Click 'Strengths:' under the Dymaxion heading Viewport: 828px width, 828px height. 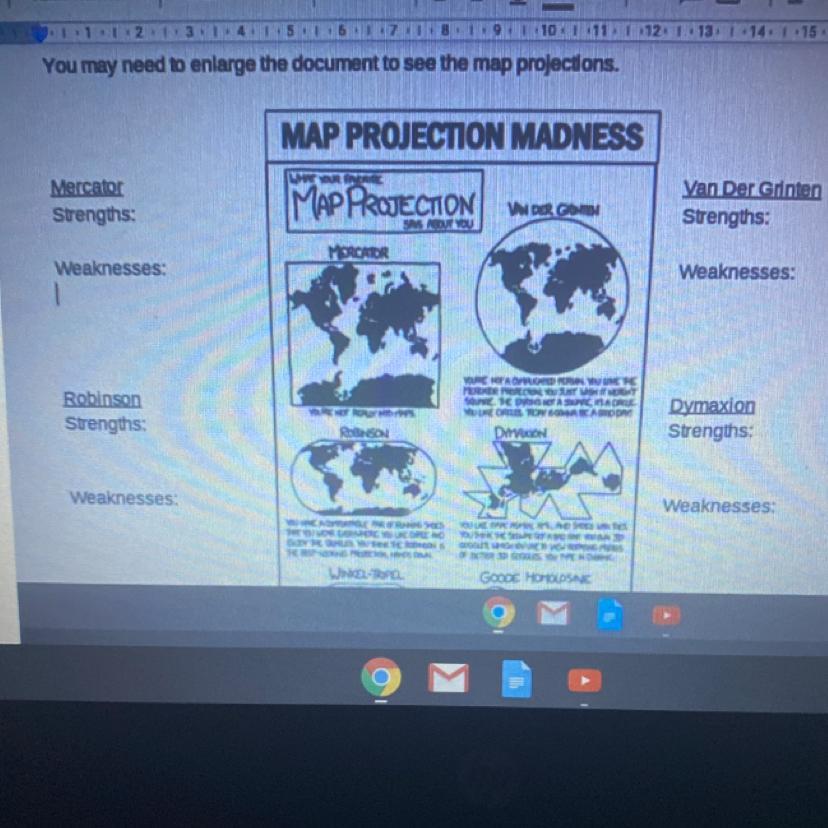tap(710, 431)
